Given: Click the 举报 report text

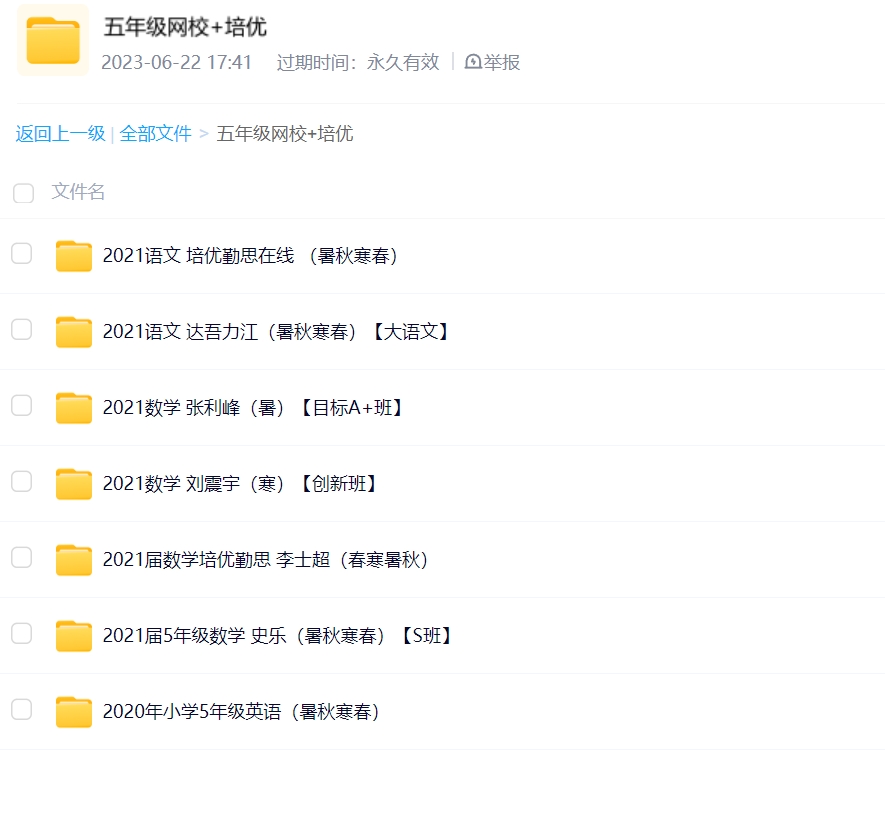Looking at the screenshot, I should [x=502, y=62].
